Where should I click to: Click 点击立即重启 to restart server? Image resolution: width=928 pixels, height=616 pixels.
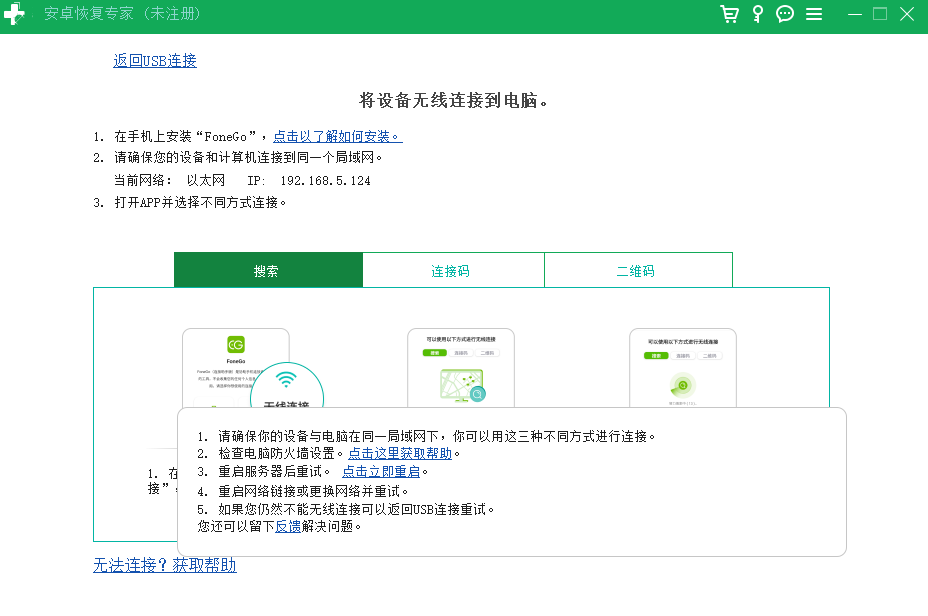coord(381,472)
